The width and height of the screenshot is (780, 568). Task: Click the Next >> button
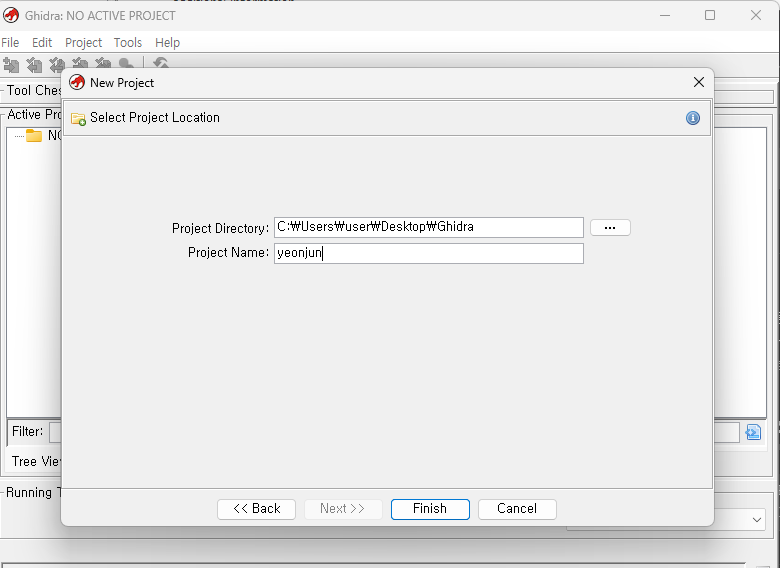(x=343, y=509)
